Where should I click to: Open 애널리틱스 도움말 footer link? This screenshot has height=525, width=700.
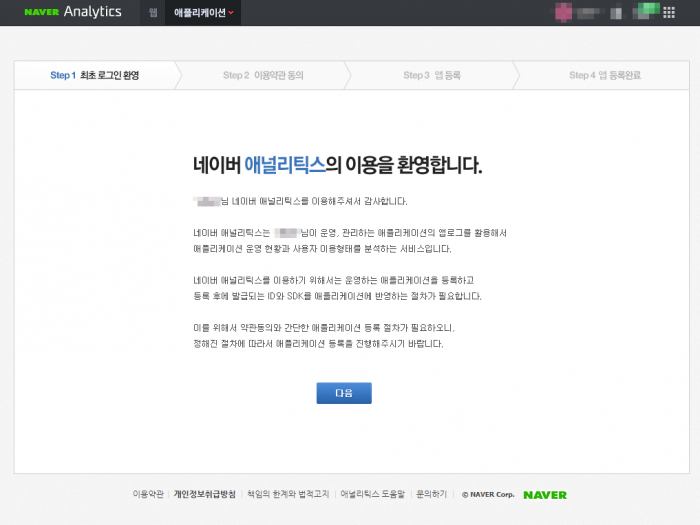(x=372, y=494)
